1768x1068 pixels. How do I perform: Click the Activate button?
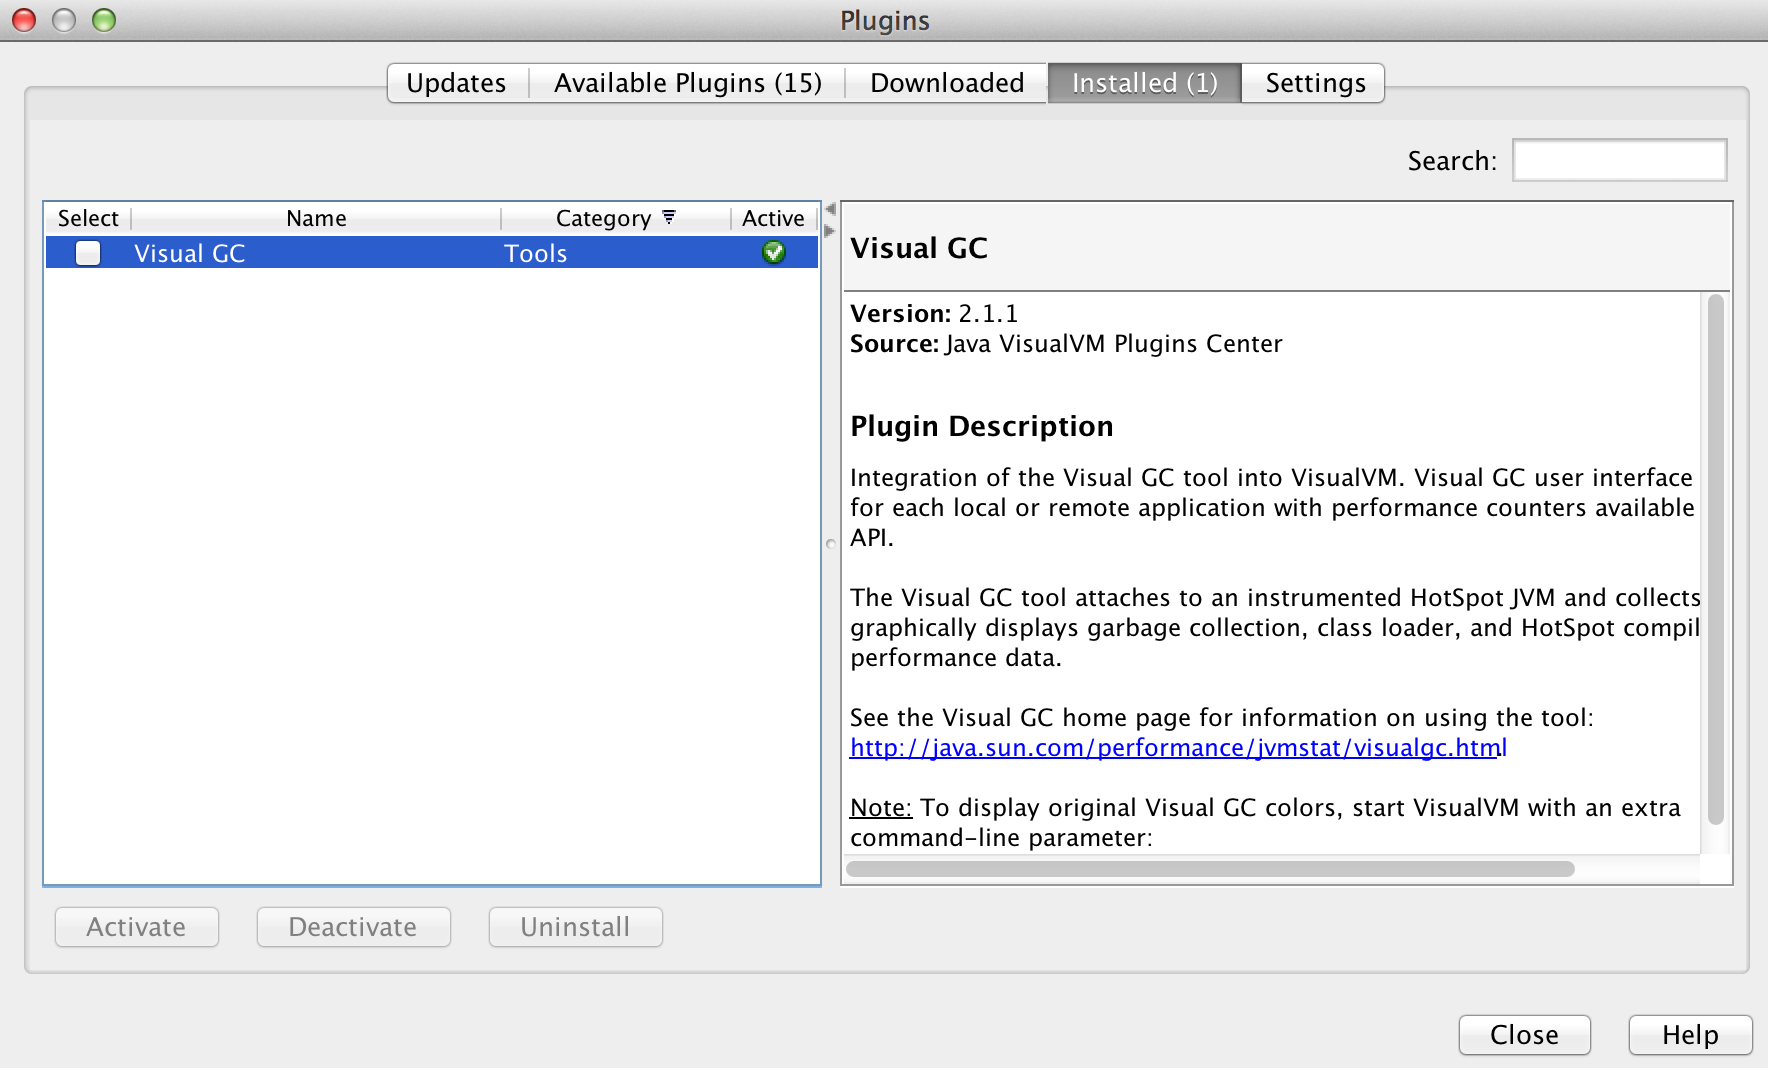(136, 927)
